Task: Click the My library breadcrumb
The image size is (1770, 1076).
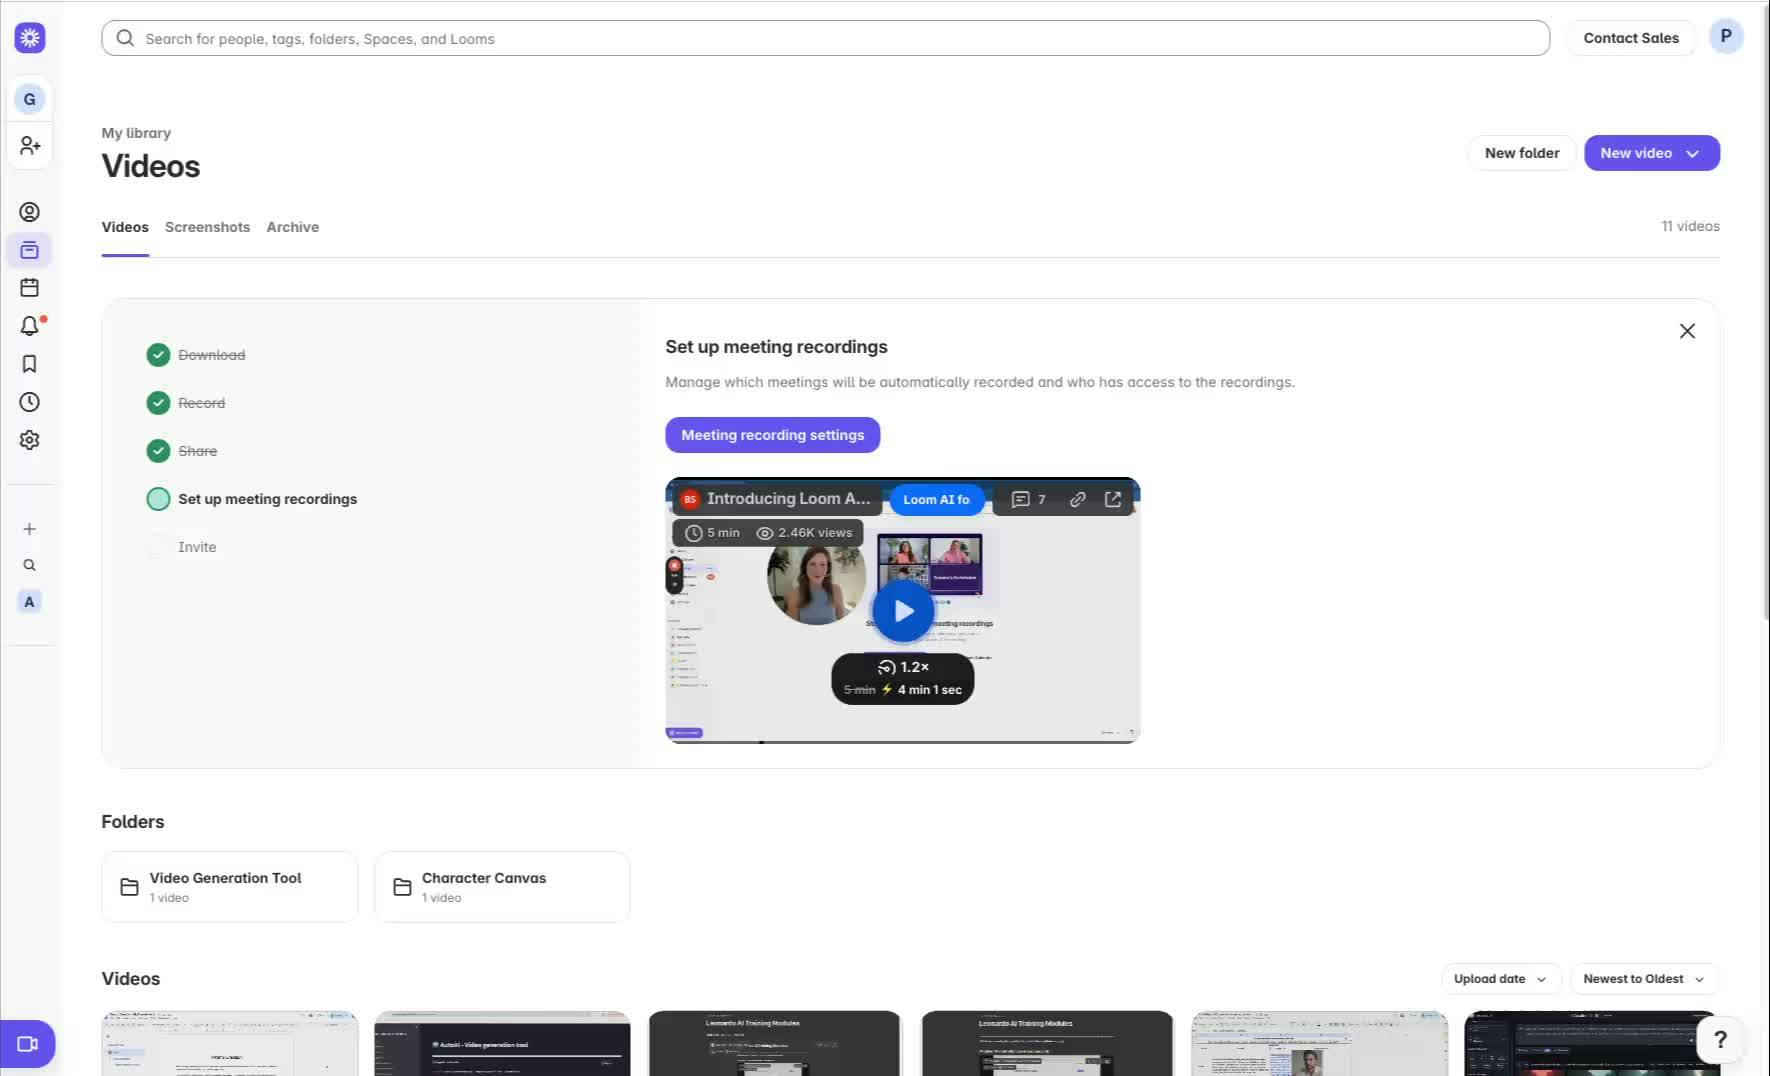Action: click(136, 133)
